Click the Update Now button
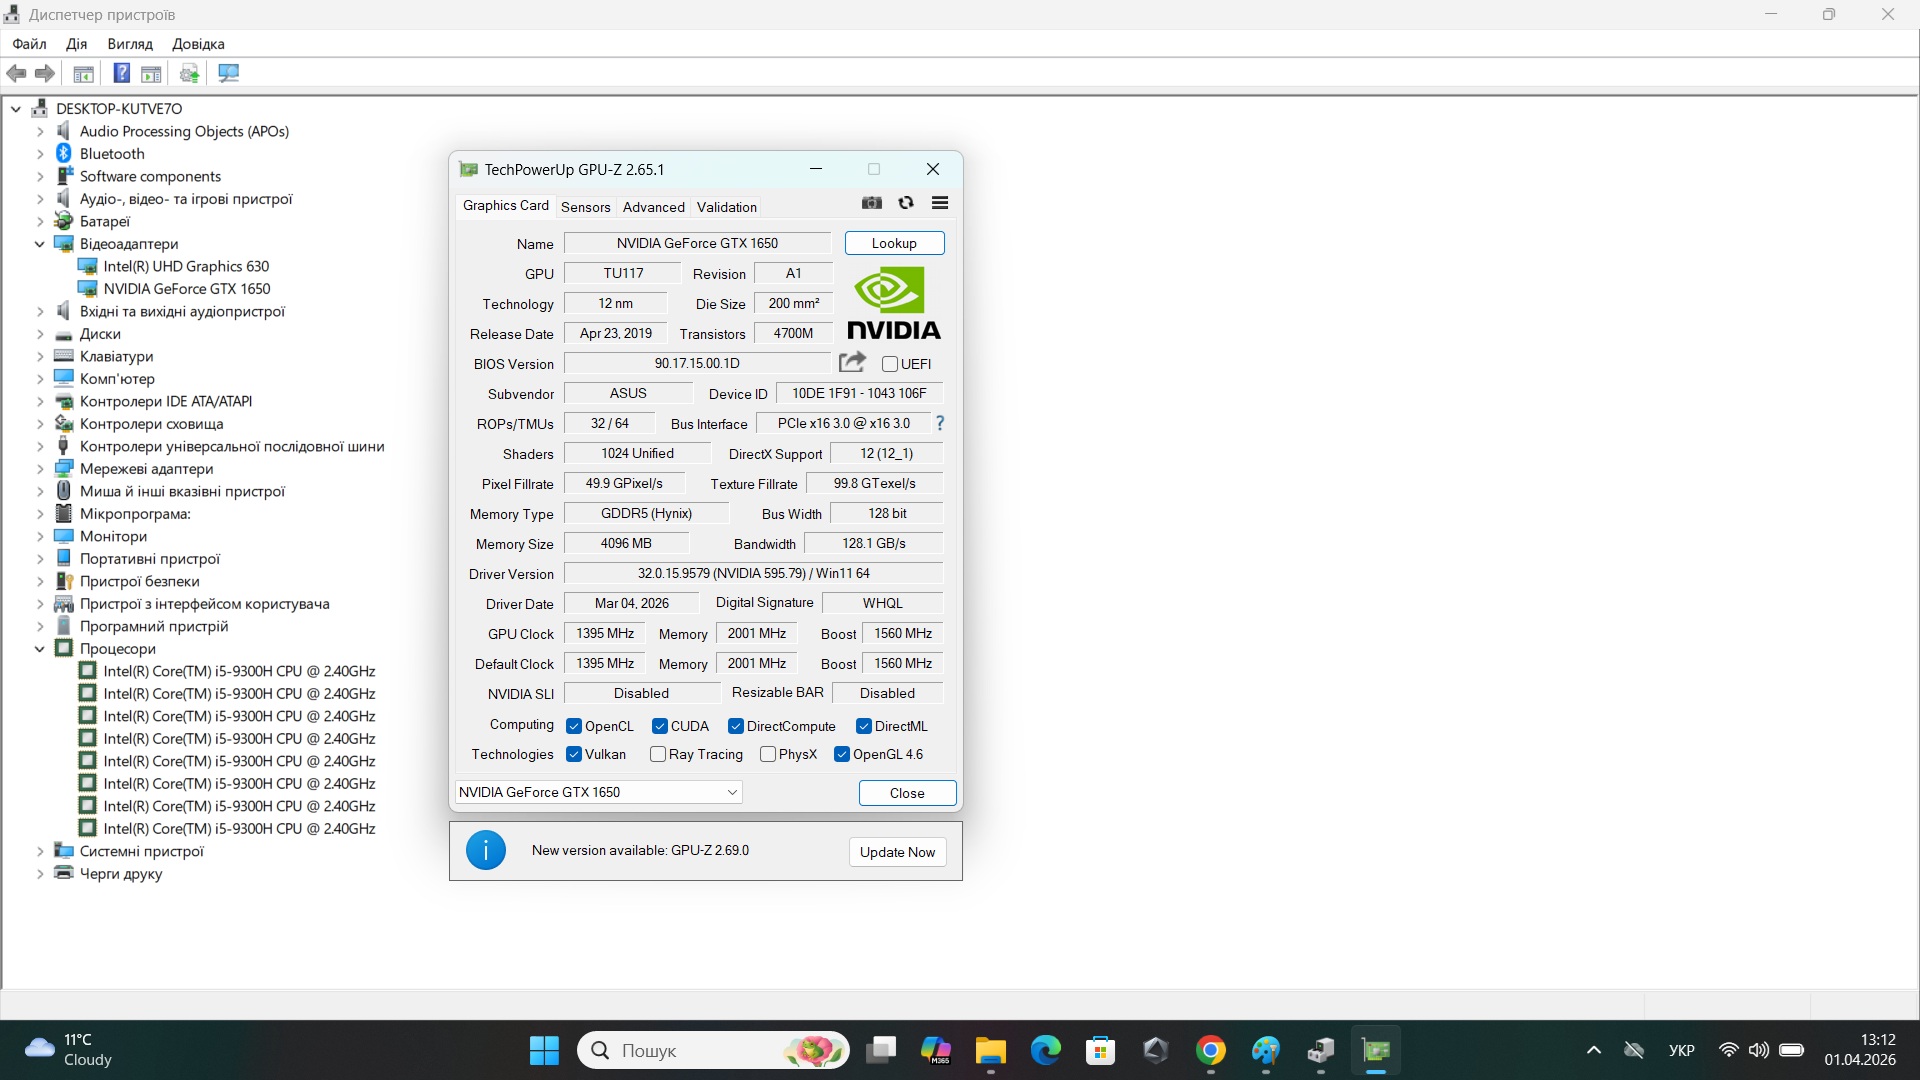 897,852
